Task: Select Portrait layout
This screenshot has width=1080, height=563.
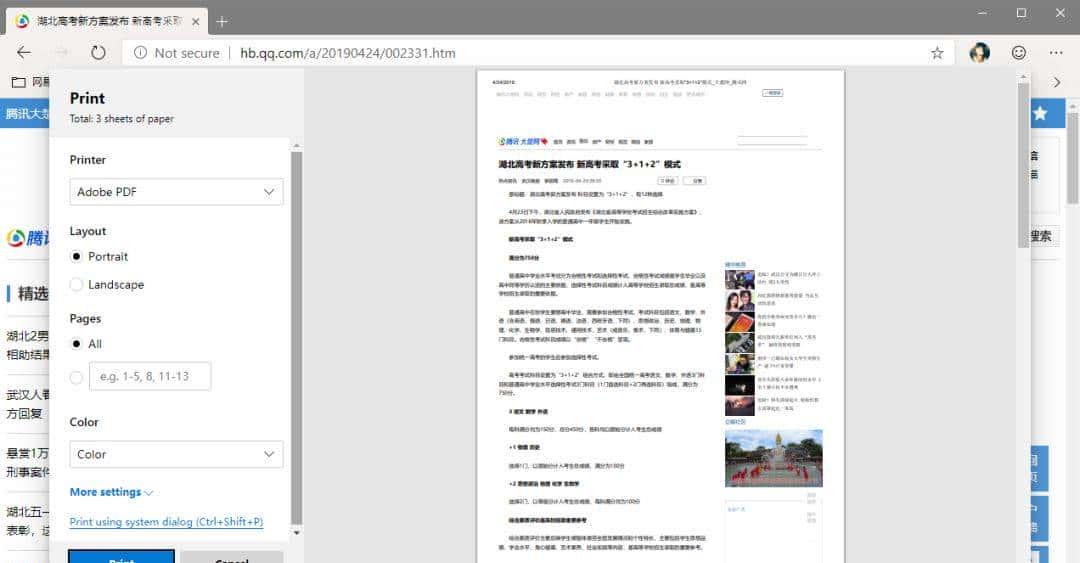Action: click(76, 256)
